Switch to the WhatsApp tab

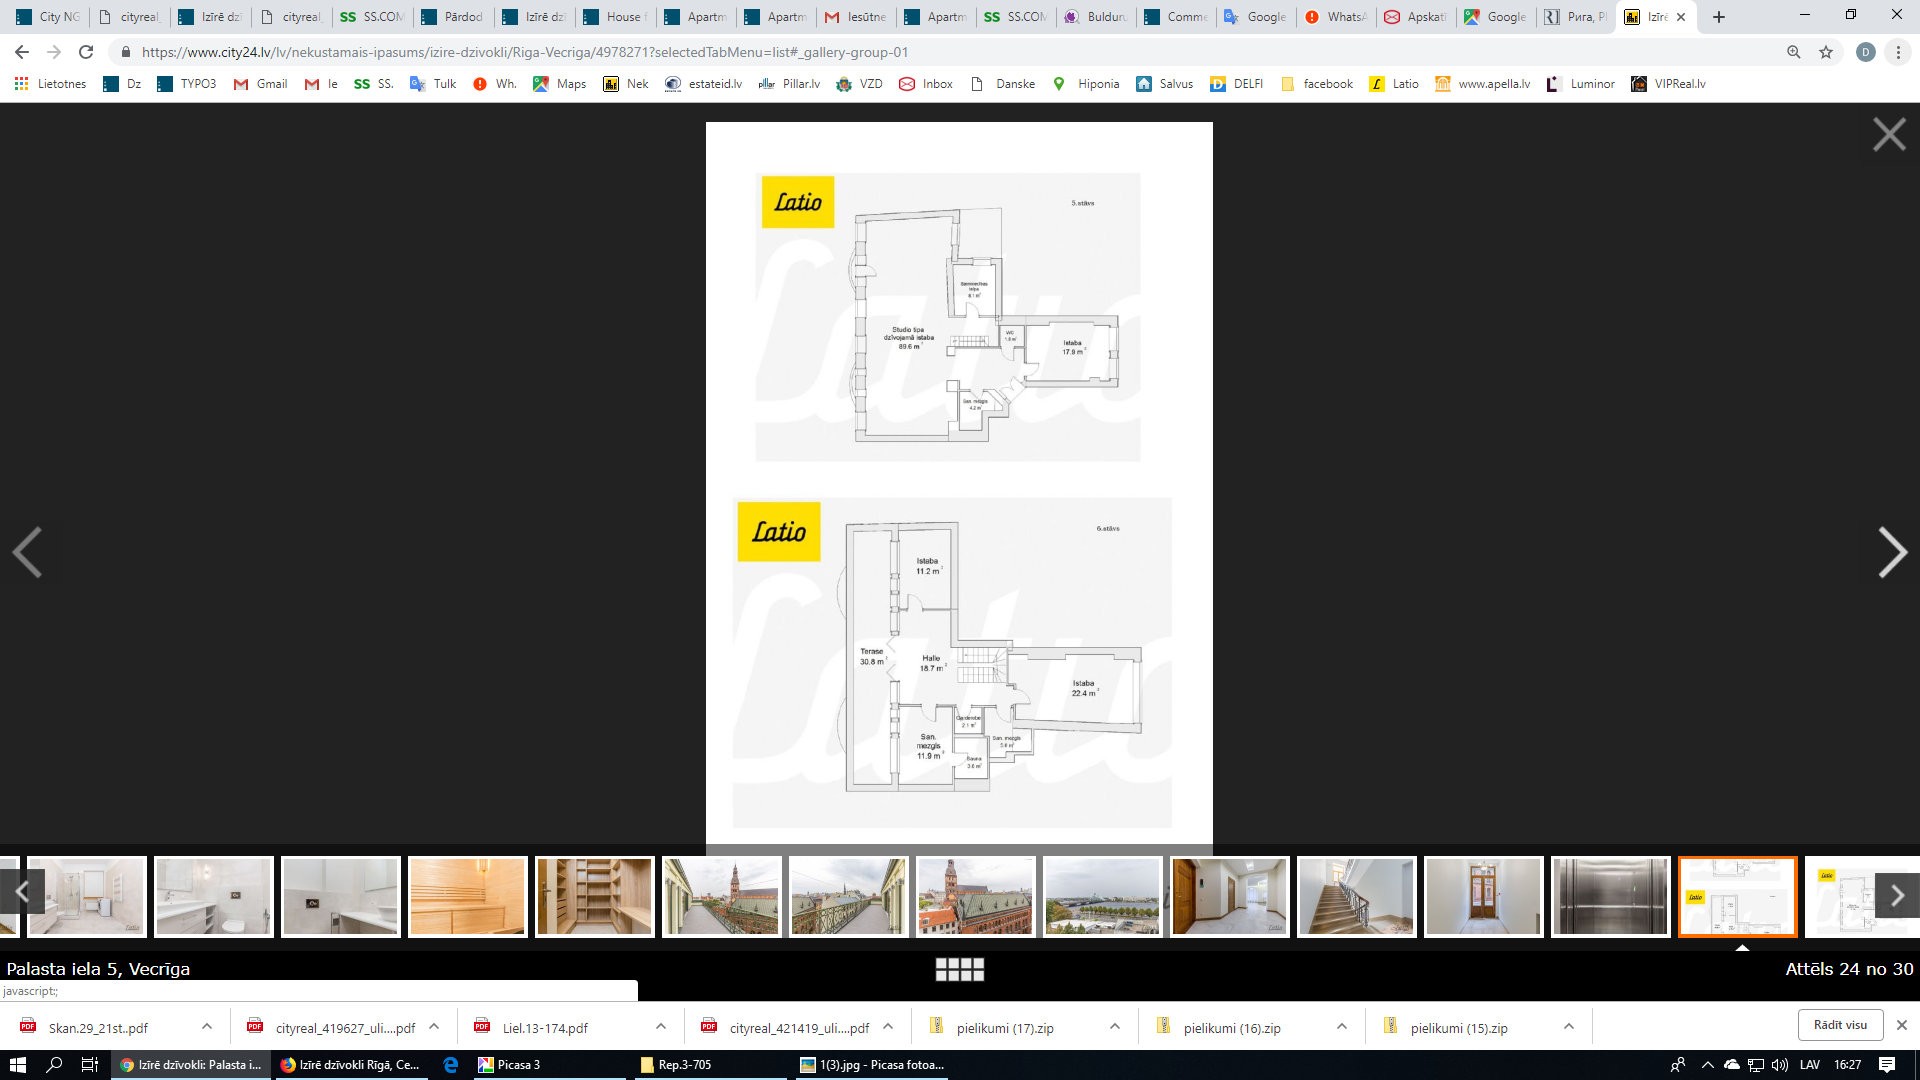(1335, 17)
